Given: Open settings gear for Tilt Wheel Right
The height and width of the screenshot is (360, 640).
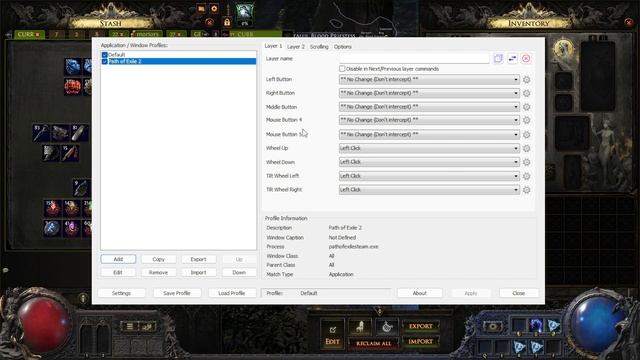Looking at the screenshot, I should tap(527, 190).
